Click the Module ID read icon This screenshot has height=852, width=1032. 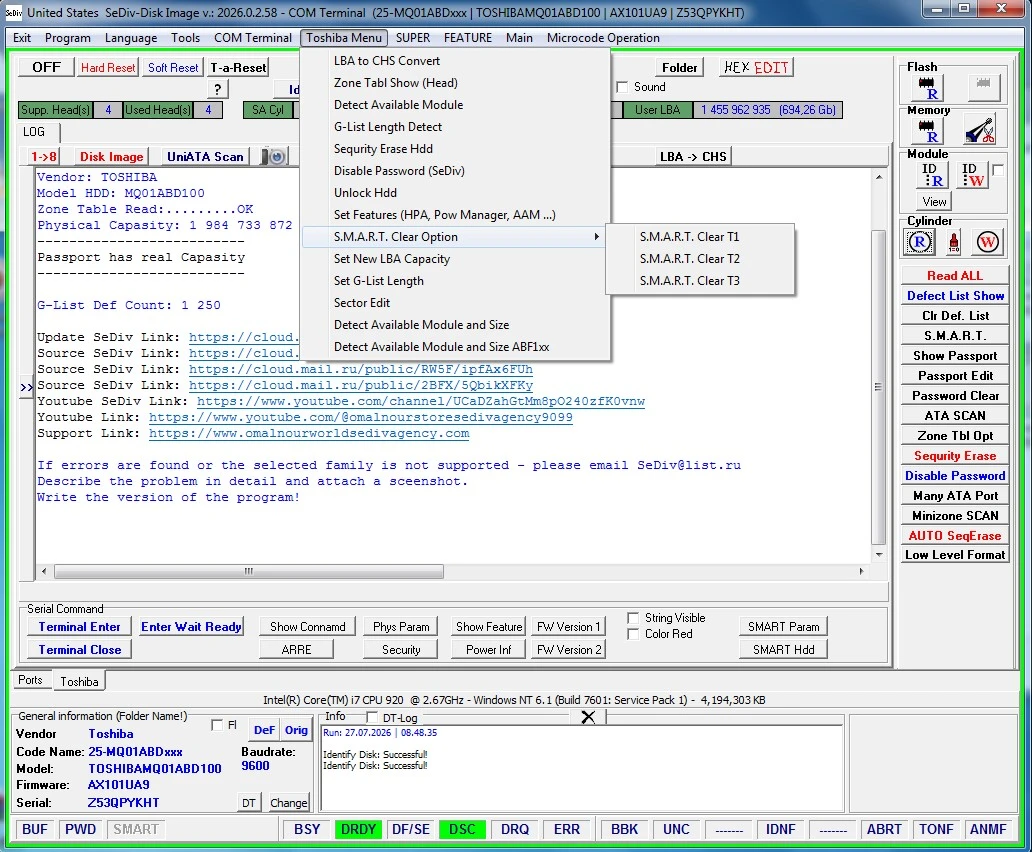tap(933, 175)
